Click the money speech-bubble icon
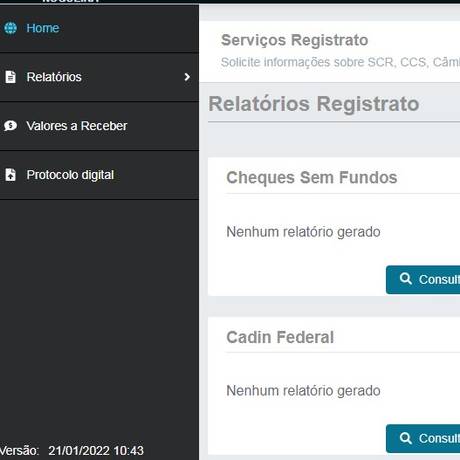This screenshot has width=460, height=460. pos(10,126)
